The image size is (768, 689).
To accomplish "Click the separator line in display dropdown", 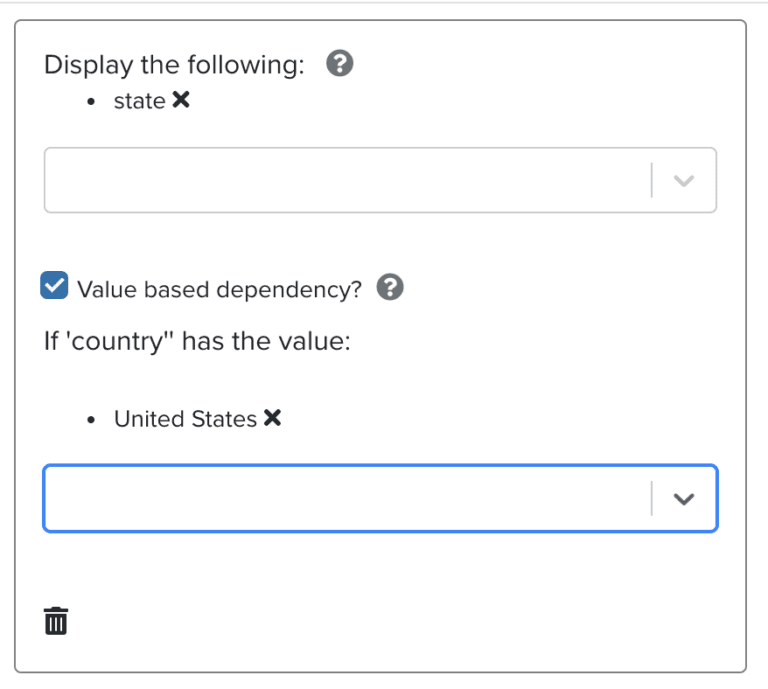I will point(651,180).
